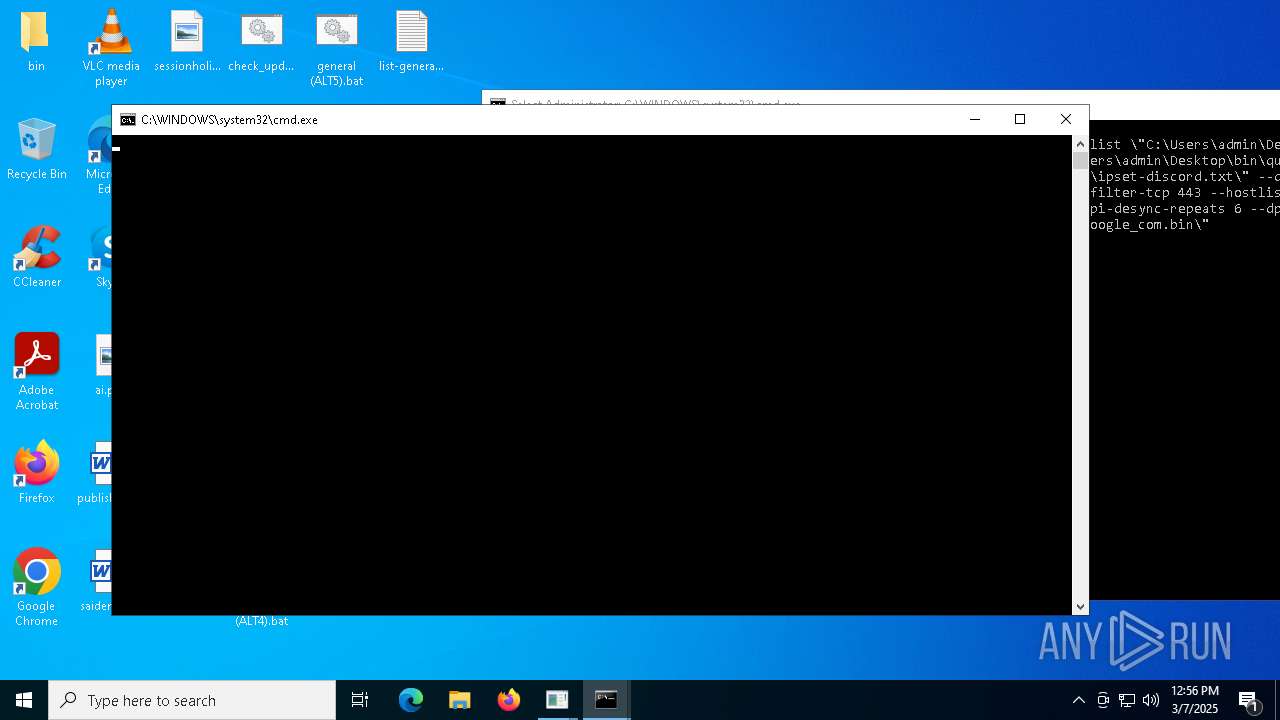Minimize the front cmd.exe window

point(975,119)
